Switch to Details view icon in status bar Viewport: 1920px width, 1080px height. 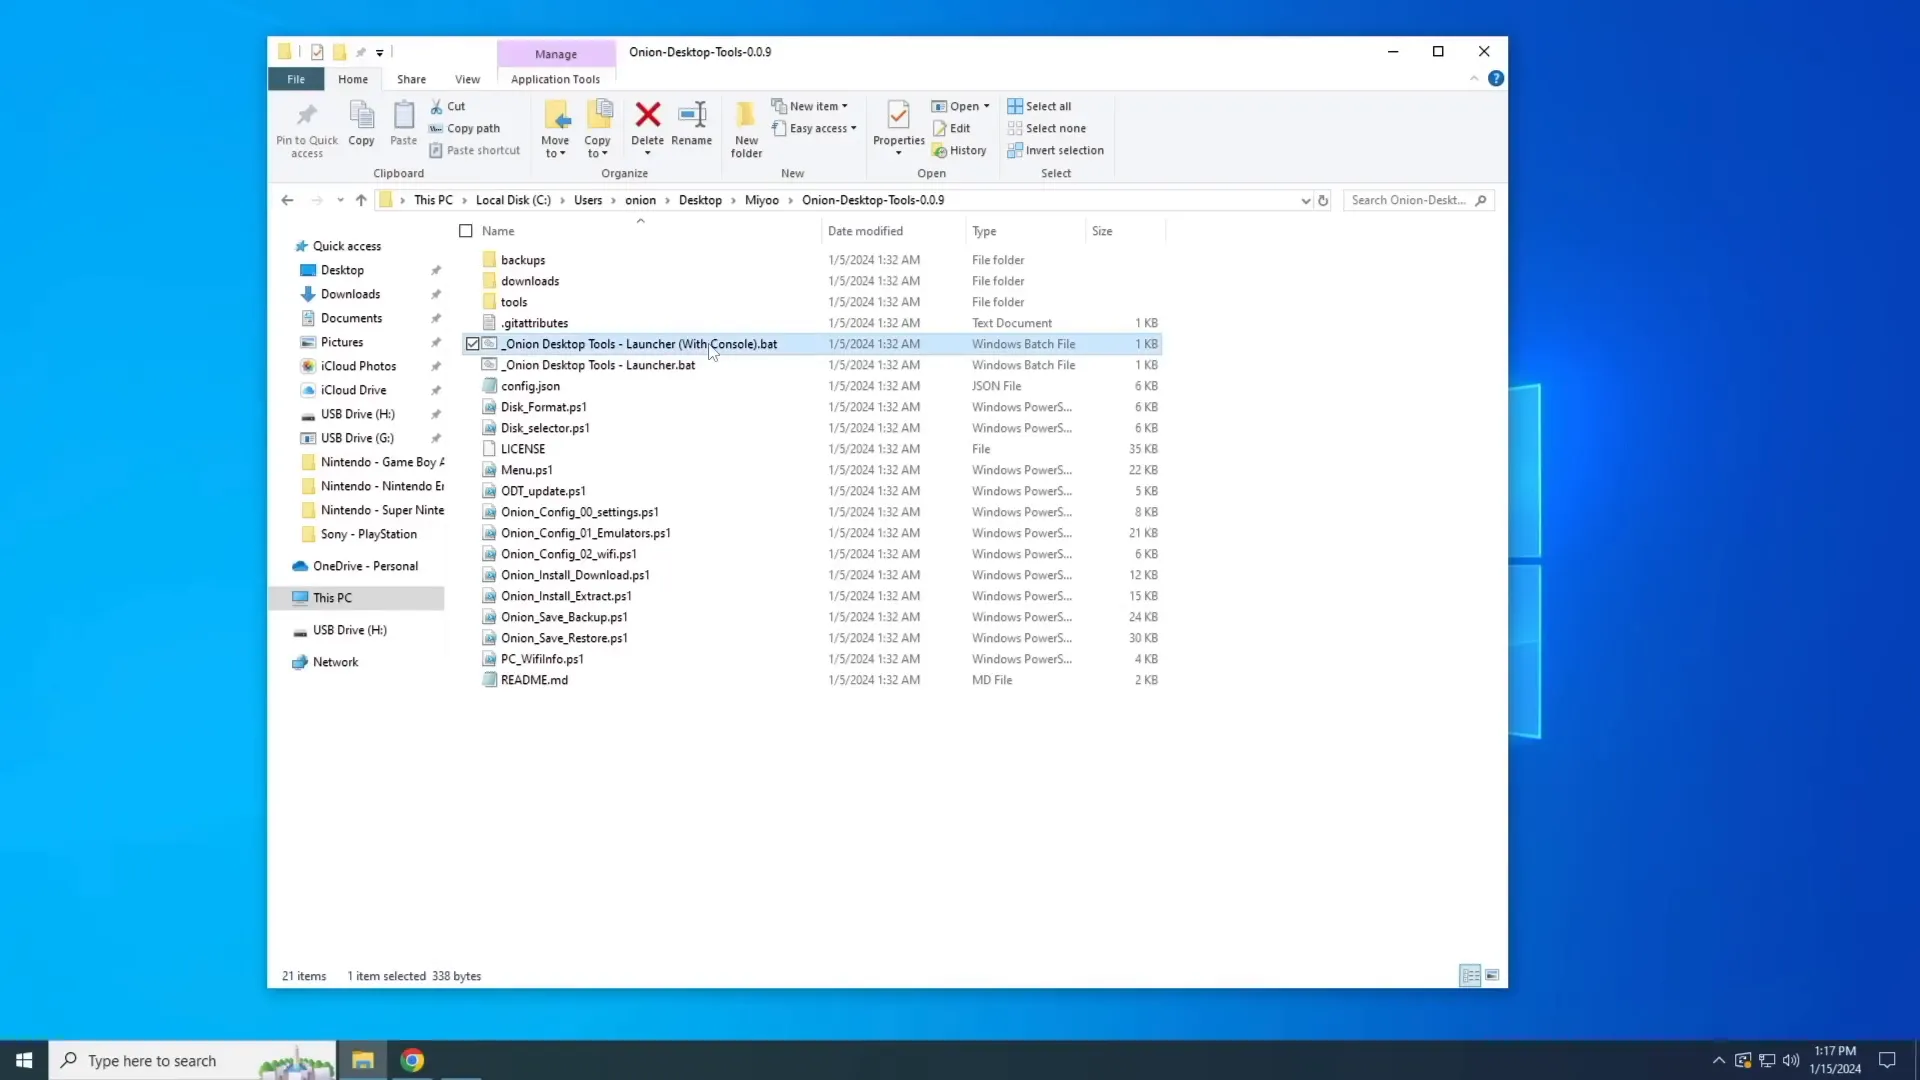pos(1470,975)
